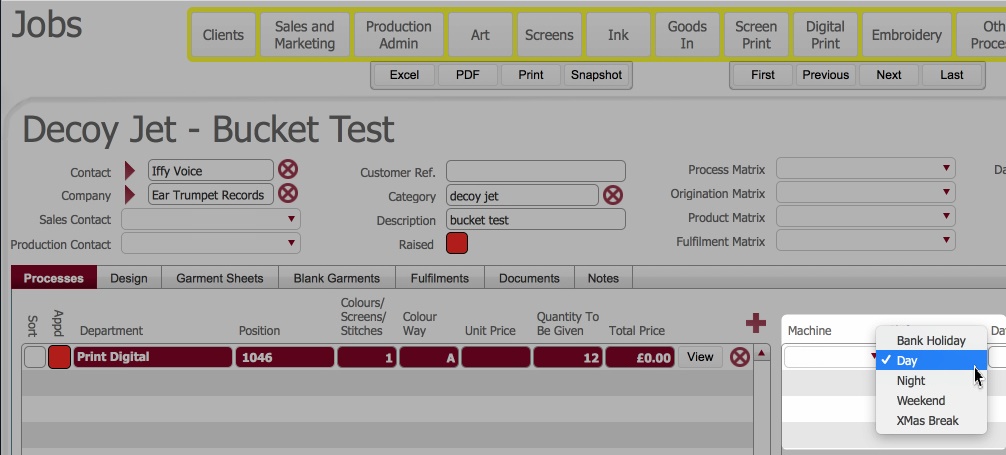Click the clear icon next to decoy jet category

tap(613, 195)
